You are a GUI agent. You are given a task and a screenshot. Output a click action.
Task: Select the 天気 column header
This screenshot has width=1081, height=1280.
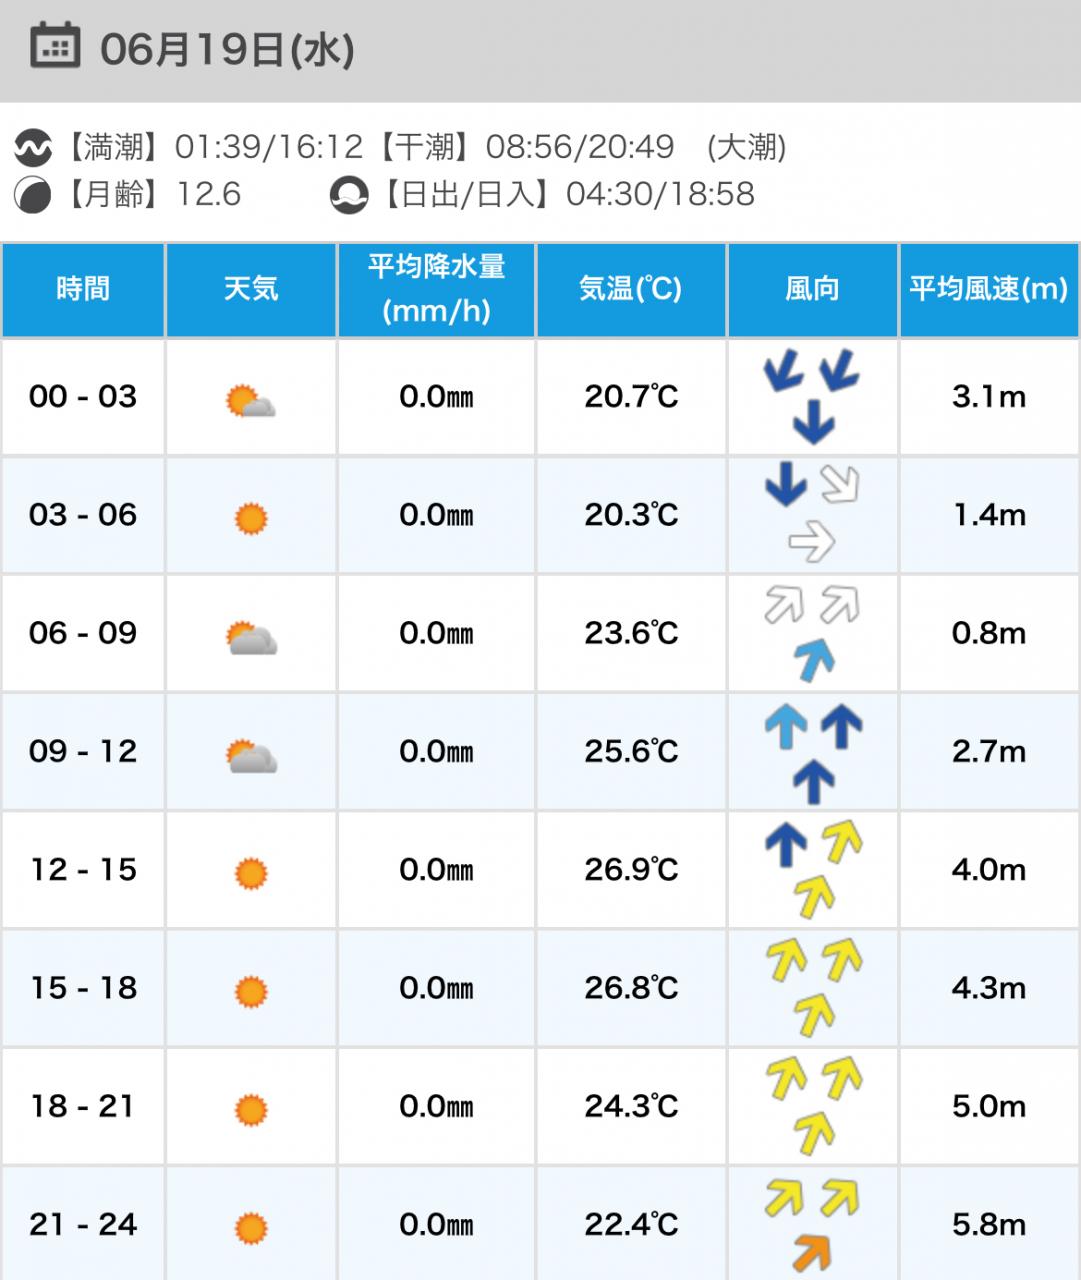click(x=251, y=289)
